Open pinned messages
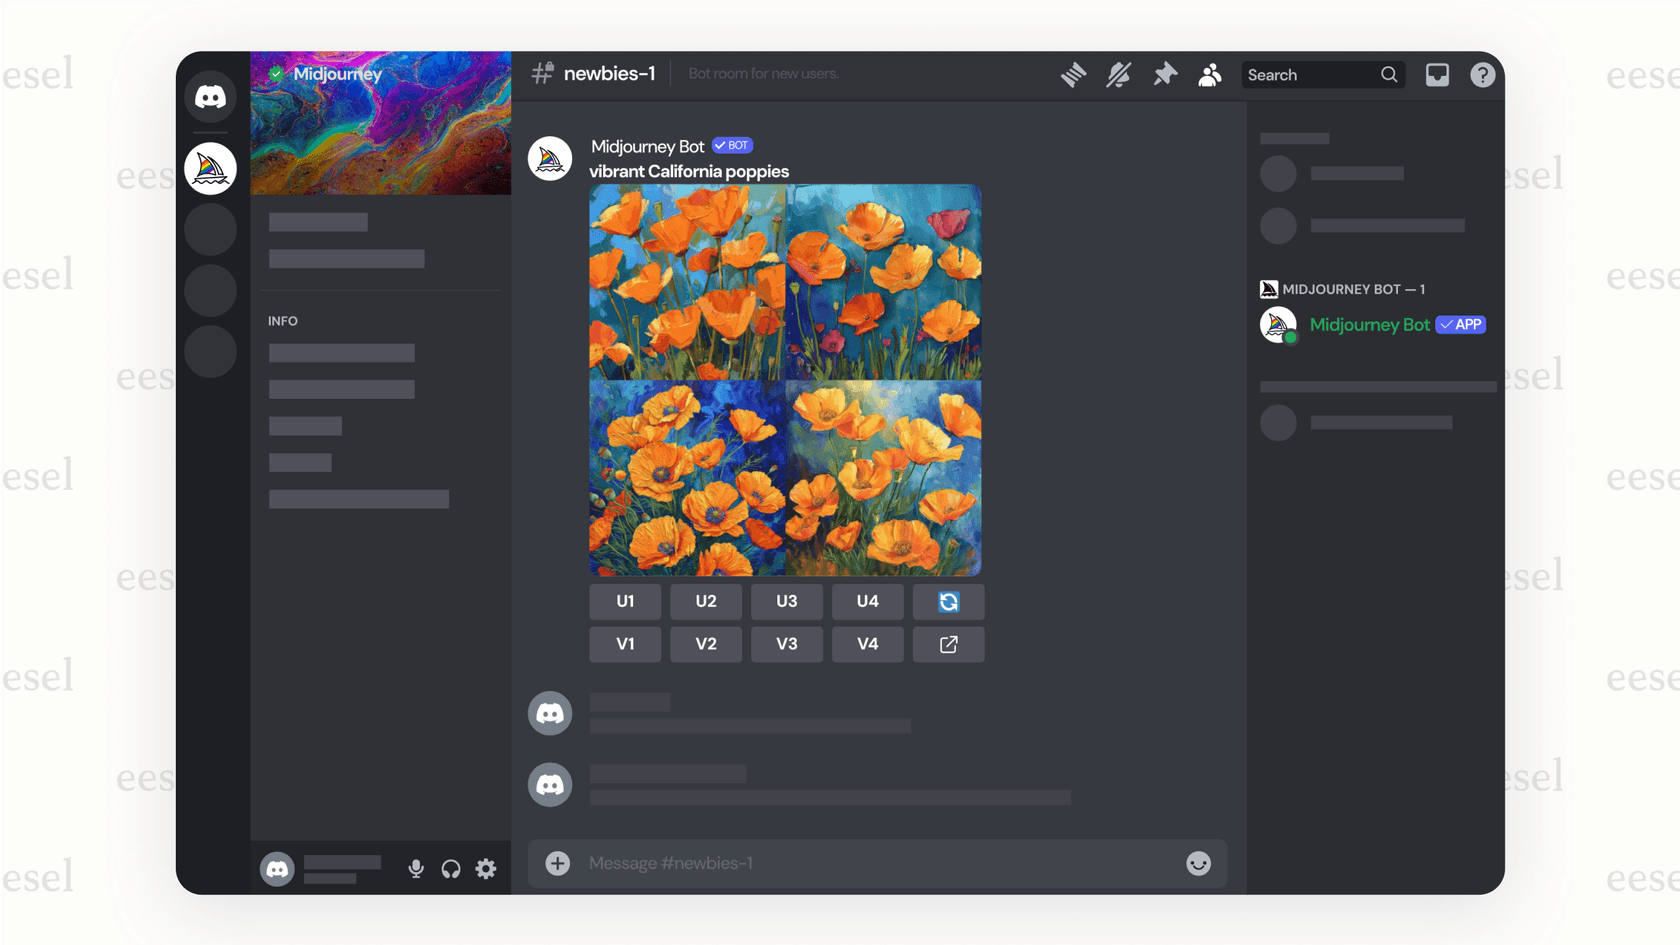Viewport: 1680px width, 945px height. (x=1164, y=74)
